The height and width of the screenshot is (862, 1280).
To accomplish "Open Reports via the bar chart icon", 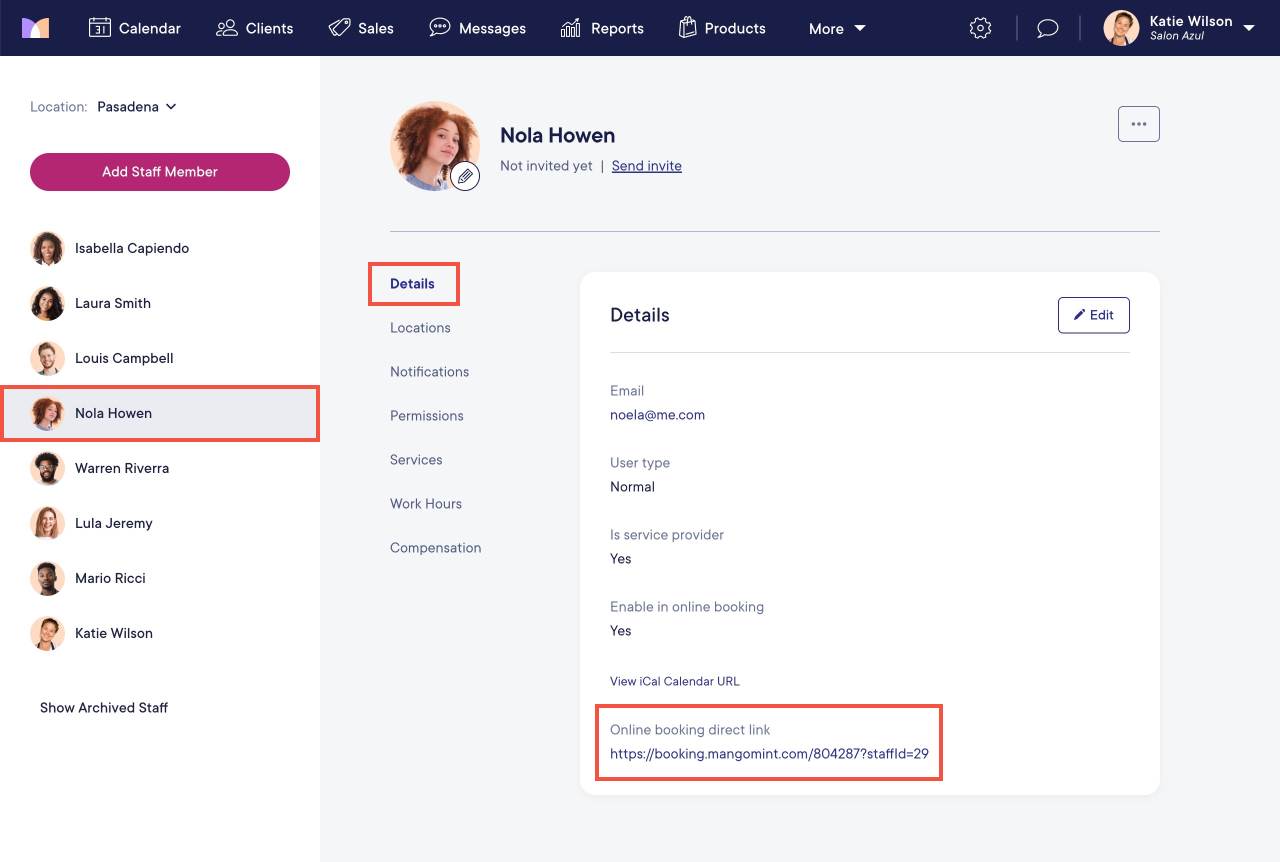I will click(570, 28).
